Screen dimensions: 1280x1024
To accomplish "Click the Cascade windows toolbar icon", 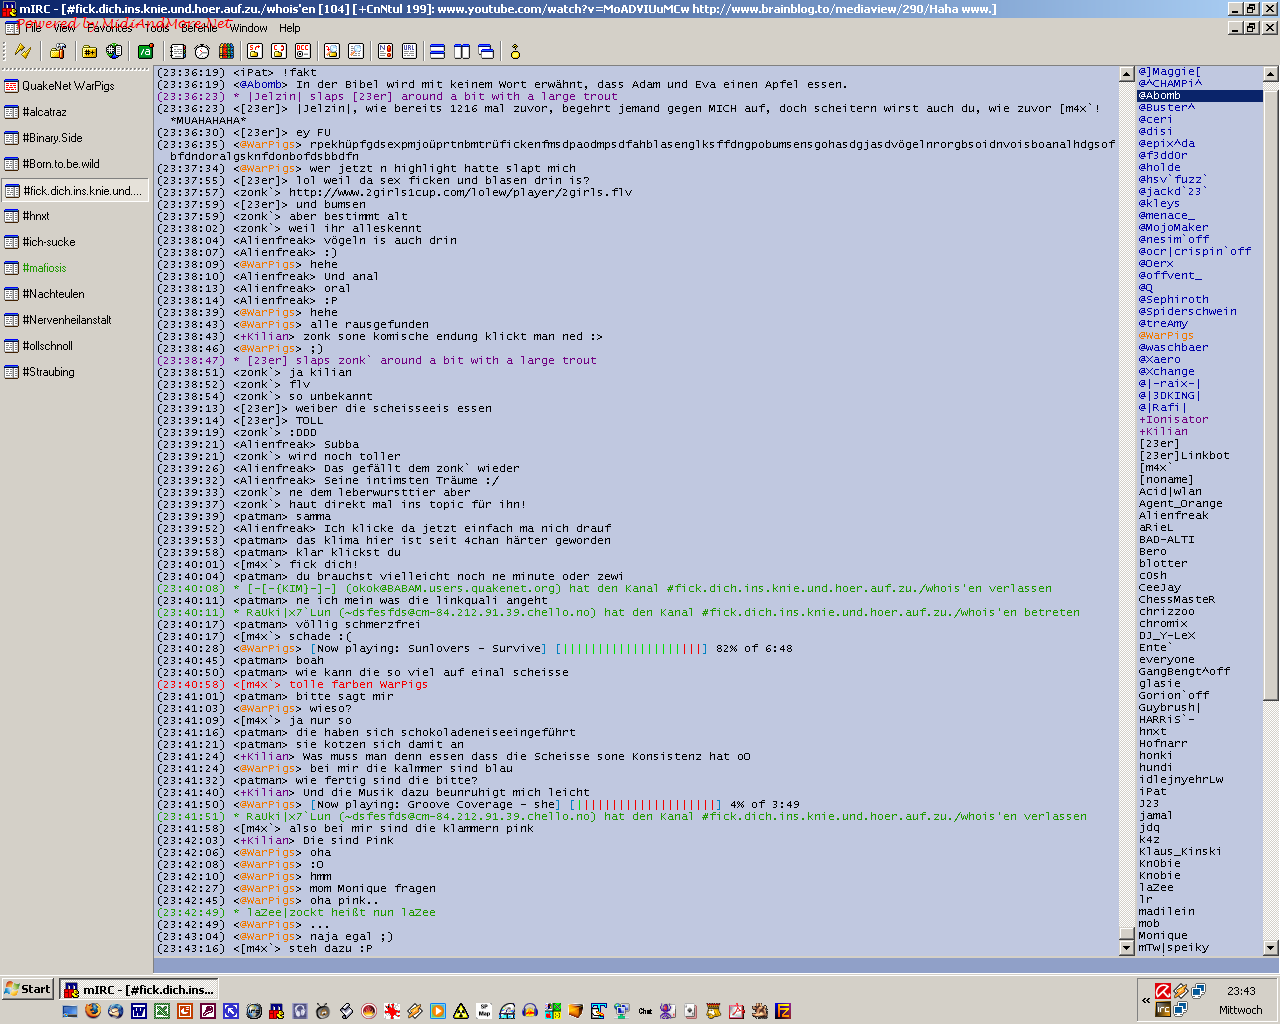I will tap(486, 51).
